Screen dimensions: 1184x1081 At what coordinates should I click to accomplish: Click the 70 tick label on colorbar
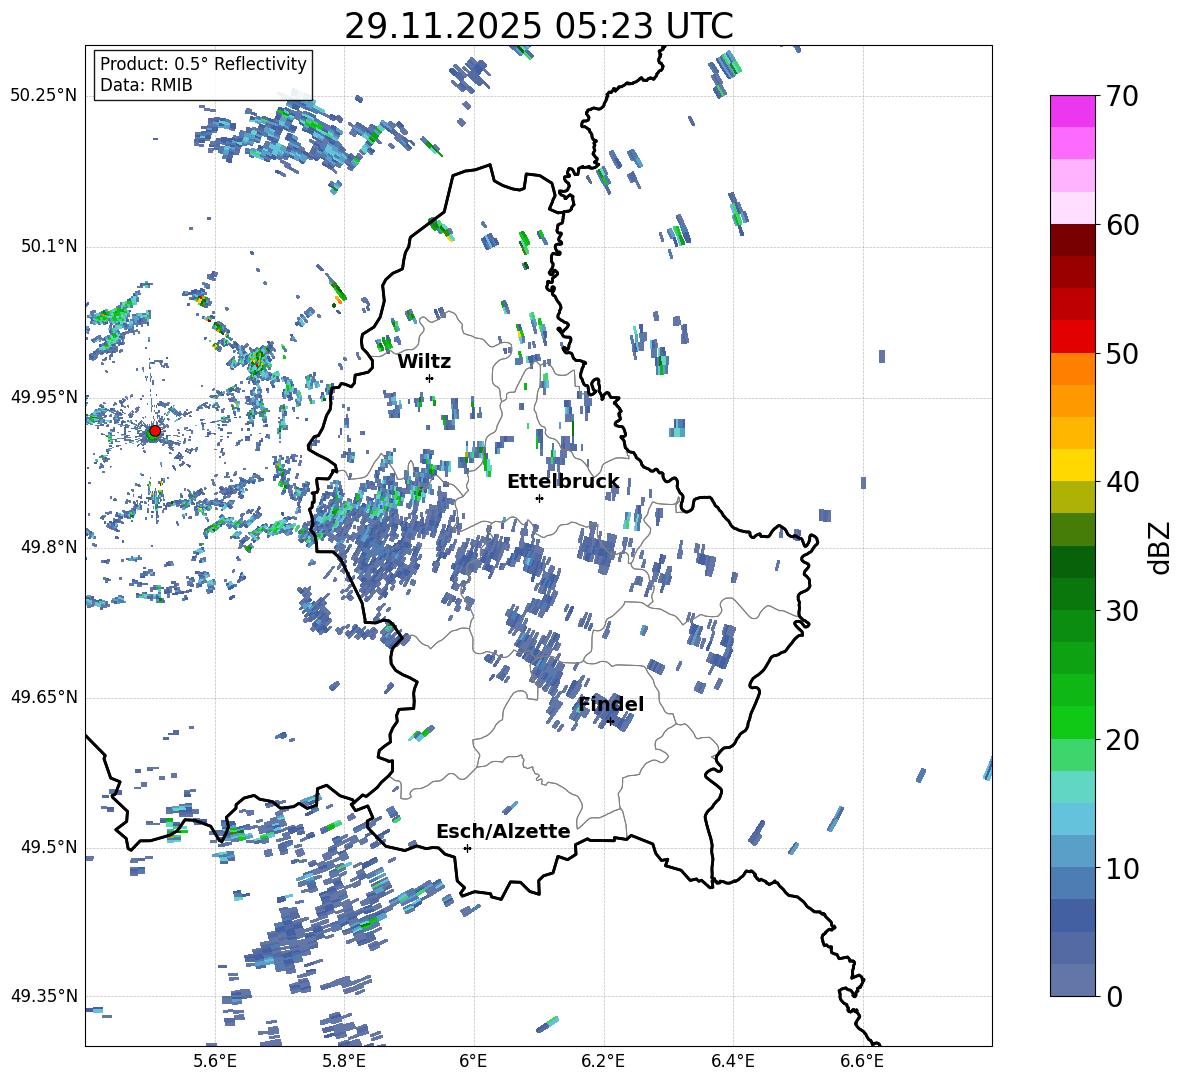point(1122,97)
